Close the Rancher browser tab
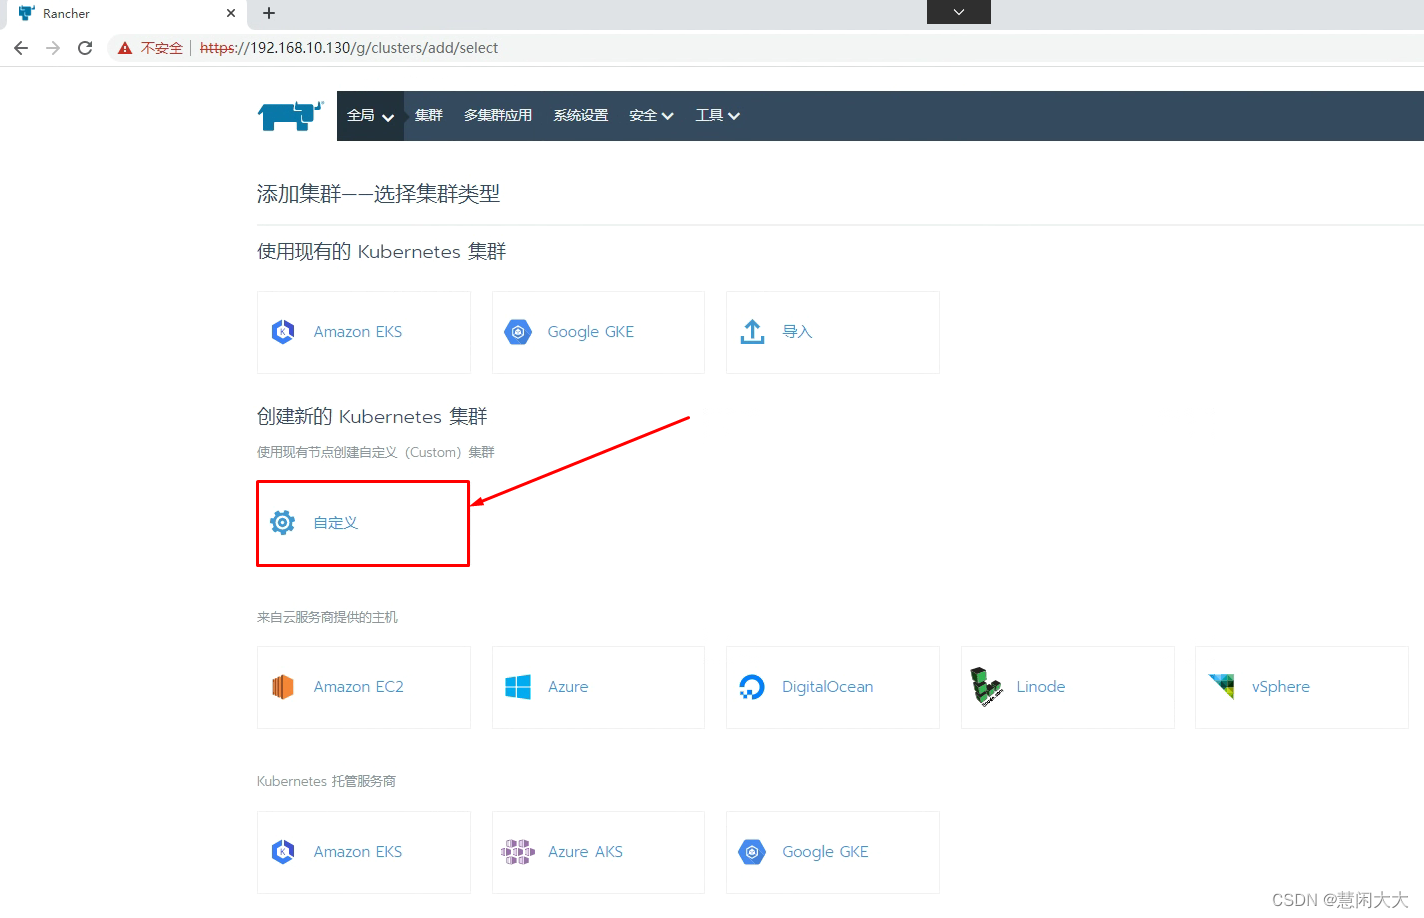 point(231,13)
